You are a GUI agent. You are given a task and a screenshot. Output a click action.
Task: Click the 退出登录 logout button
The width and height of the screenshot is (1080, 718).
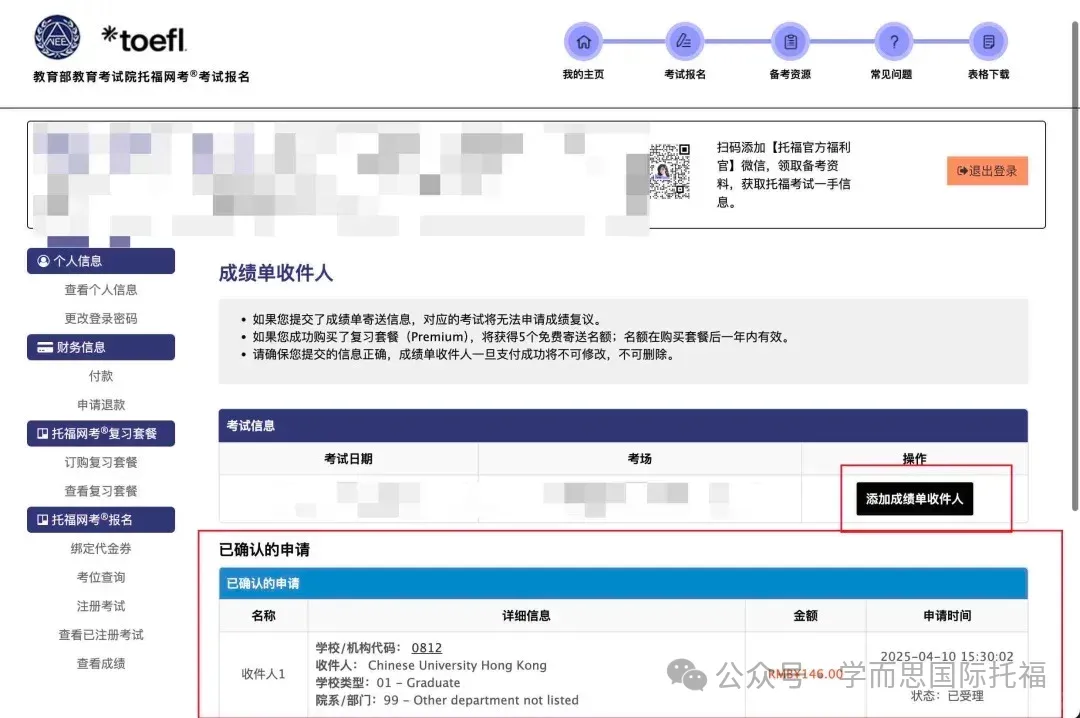pyautogui.click(x=987, y=170)
